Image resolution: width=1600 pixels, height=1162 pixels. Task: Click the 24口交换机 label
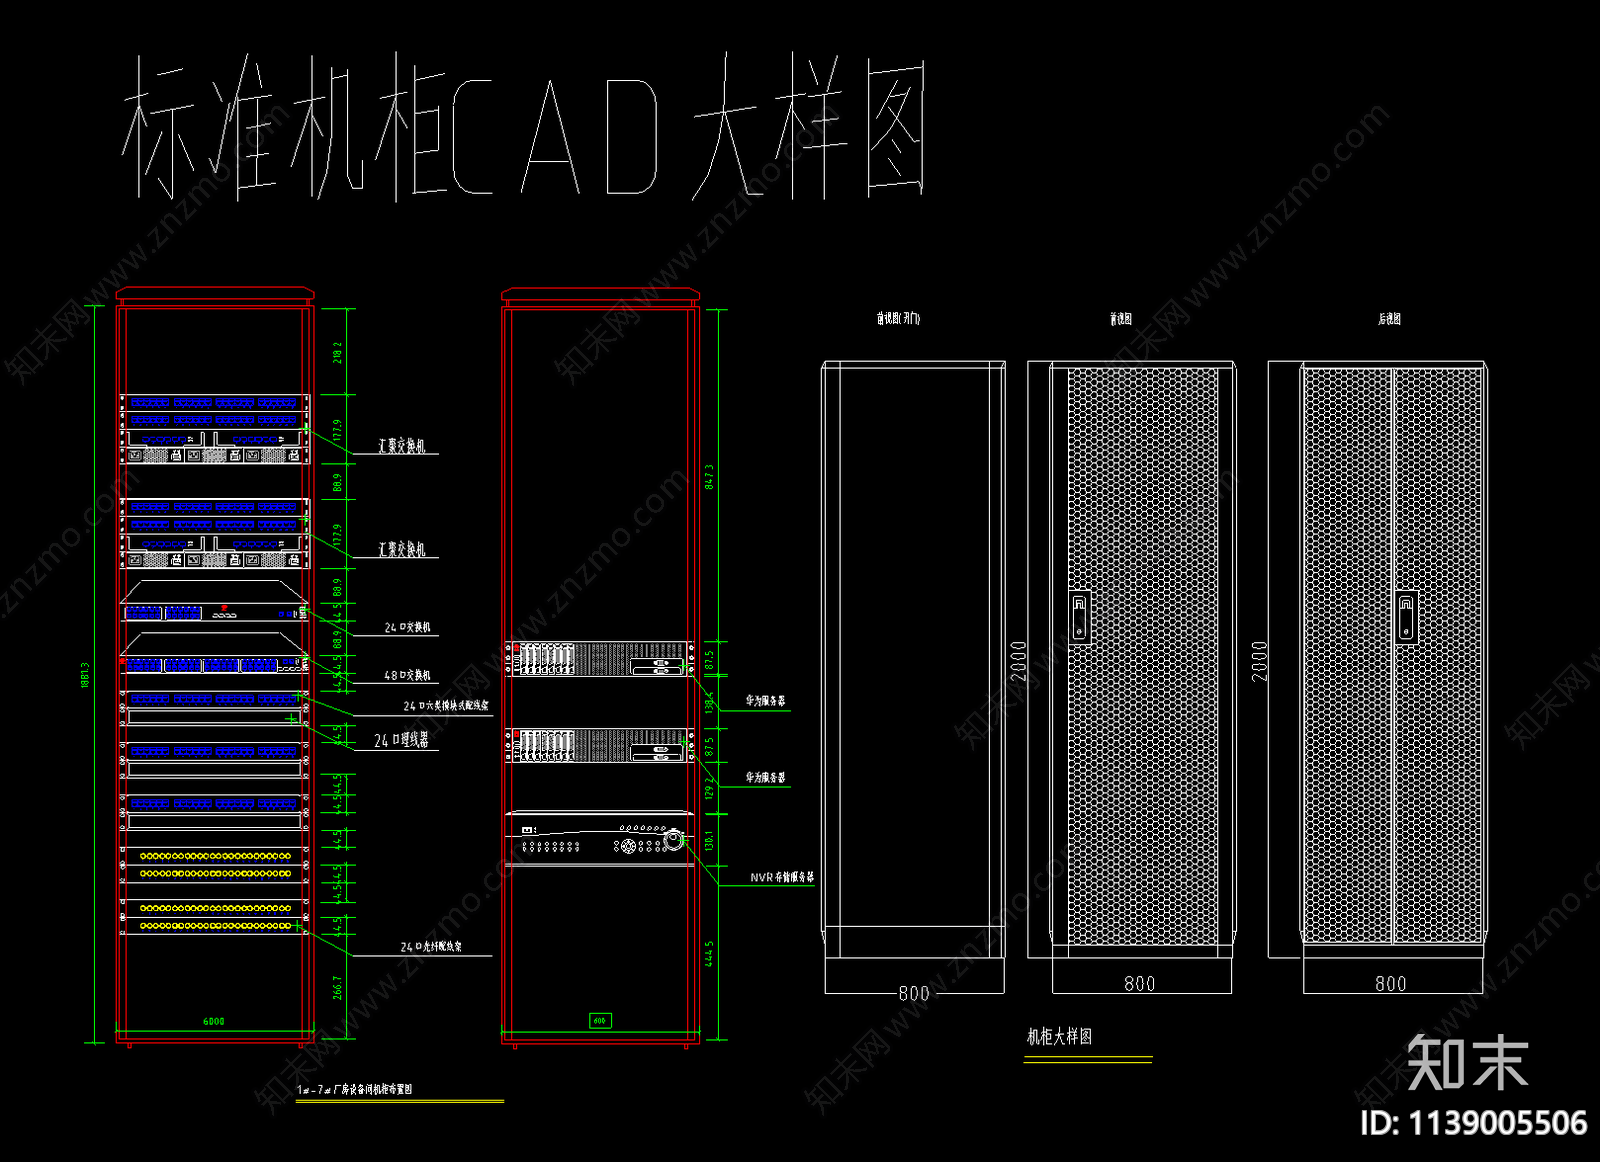(x=407, y=627)
